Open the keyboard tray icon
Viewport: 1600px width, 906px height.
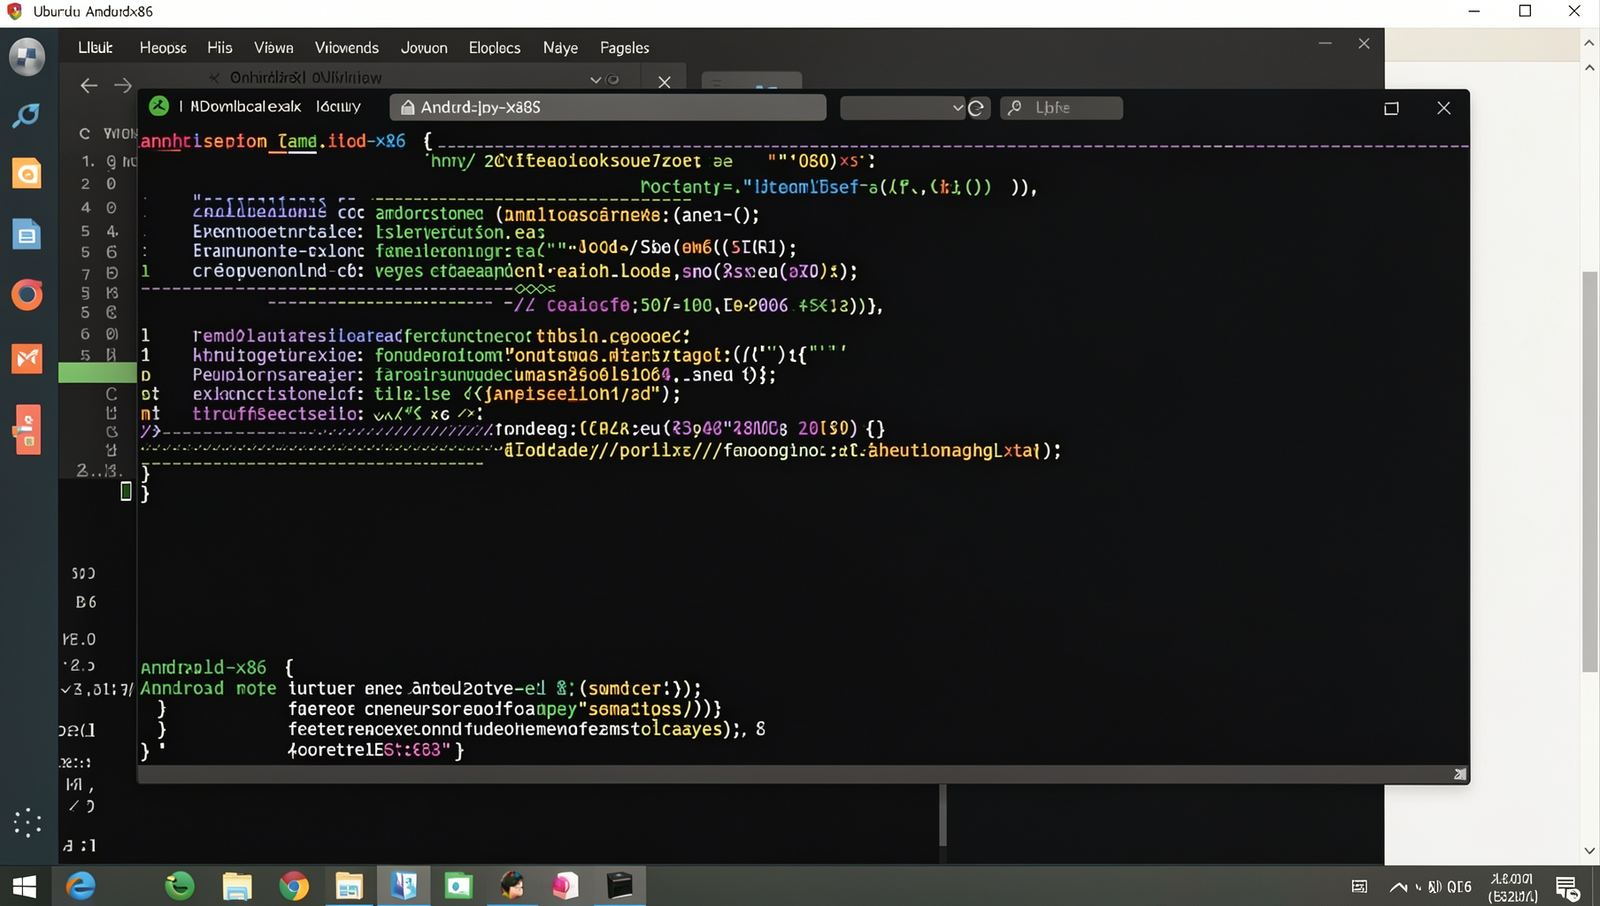click(x=1359, y=887)
